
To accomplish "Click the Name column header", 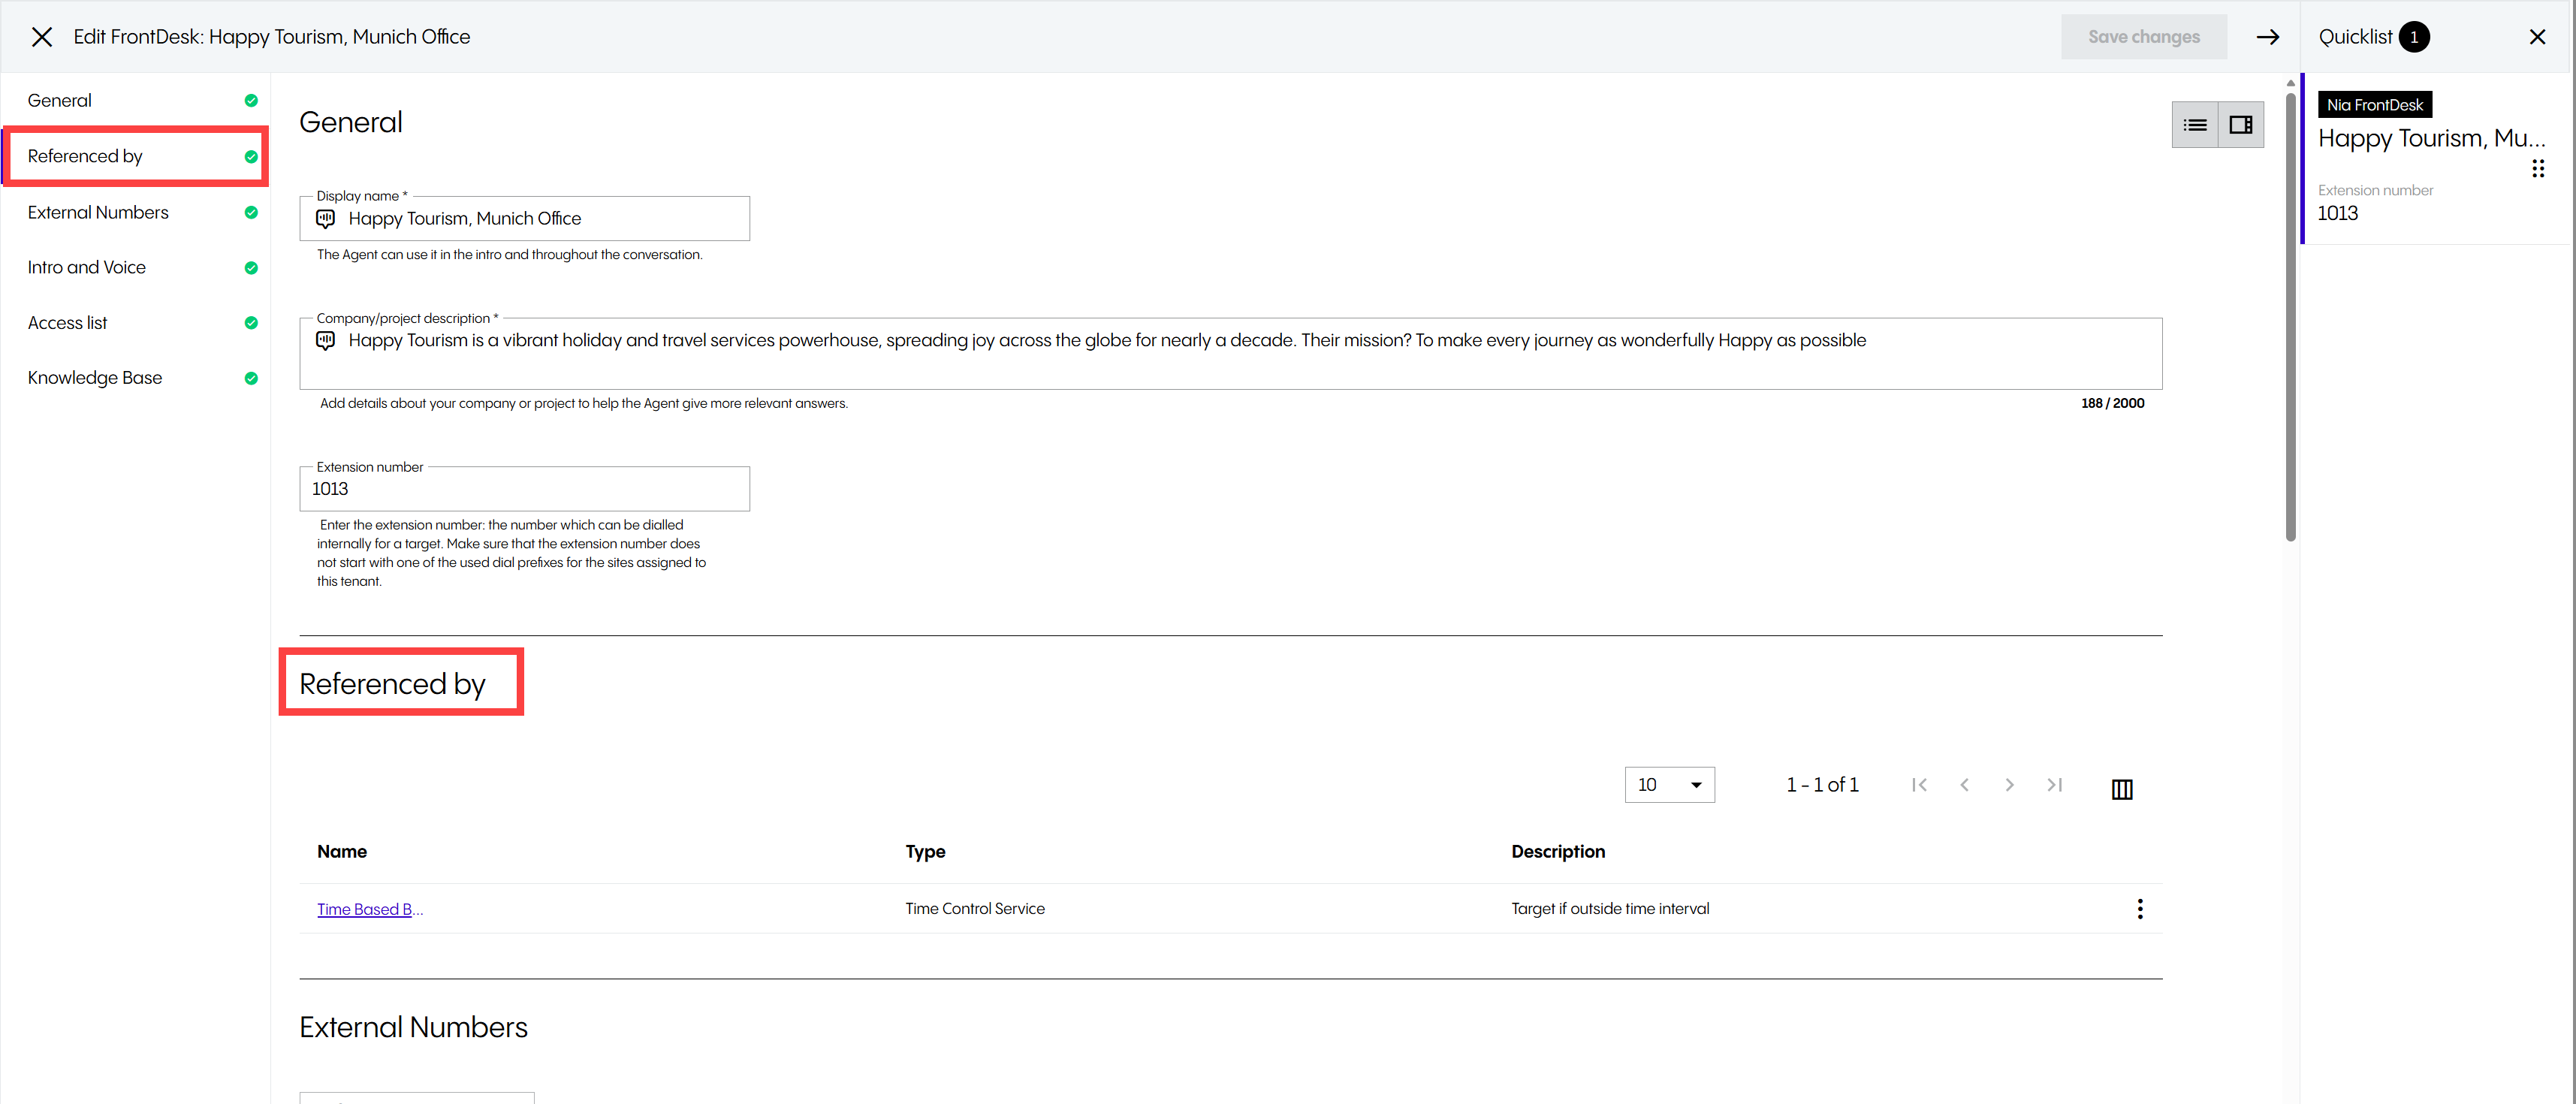I will (342, 851).
